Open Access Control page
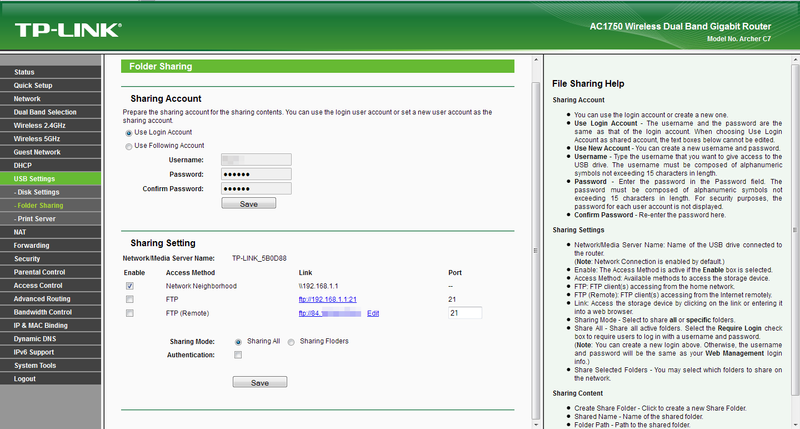Image resolution: width=800 pixels, height=429 pixels. 51,285
